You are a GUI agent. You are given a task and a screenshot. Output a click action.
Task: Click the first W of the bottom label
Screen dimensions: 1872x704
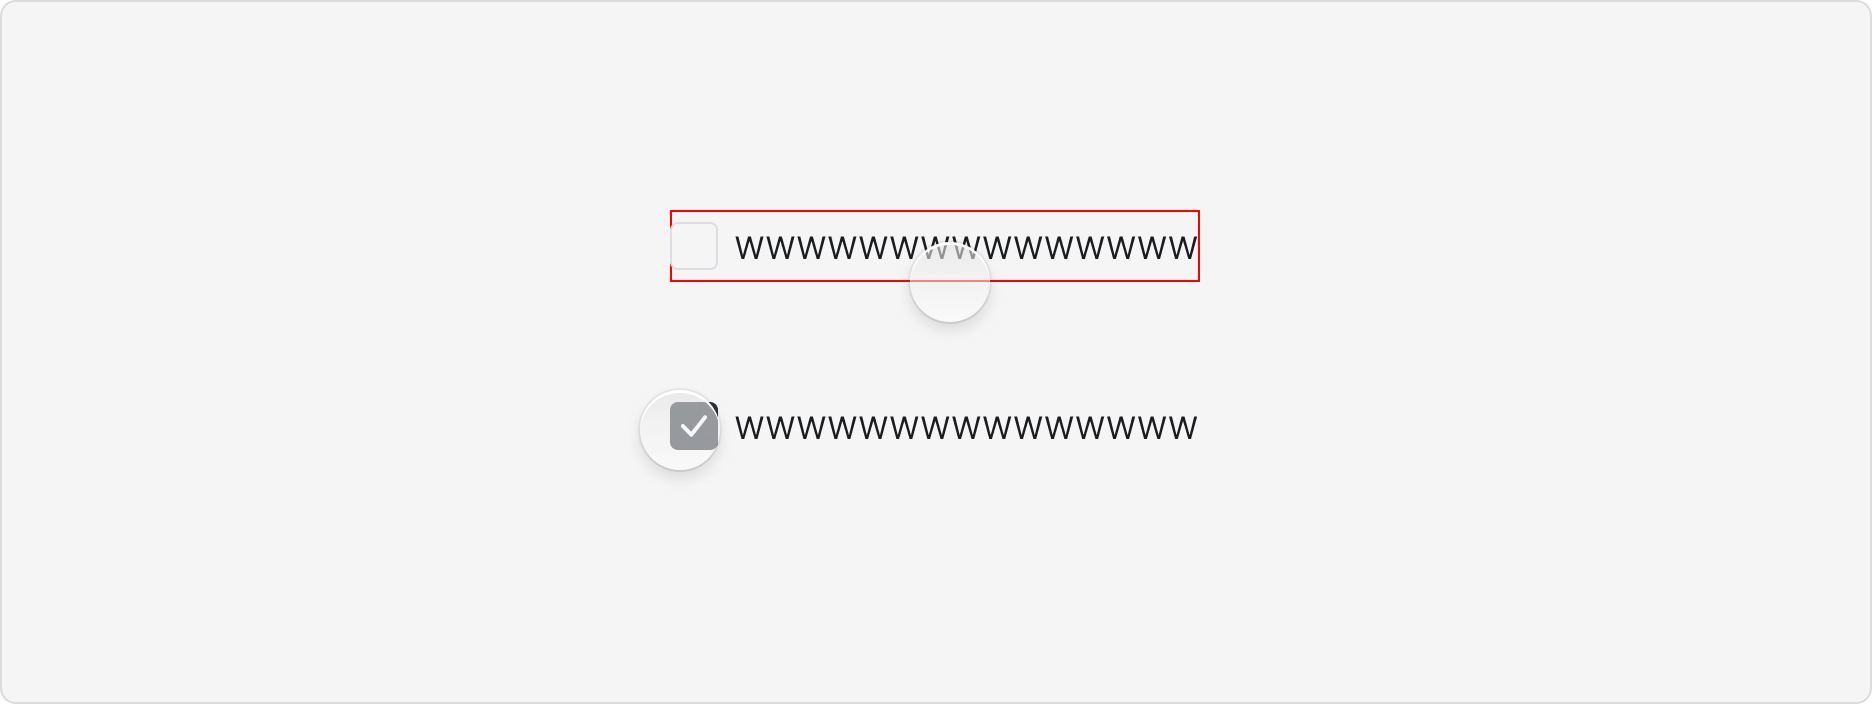750,428
